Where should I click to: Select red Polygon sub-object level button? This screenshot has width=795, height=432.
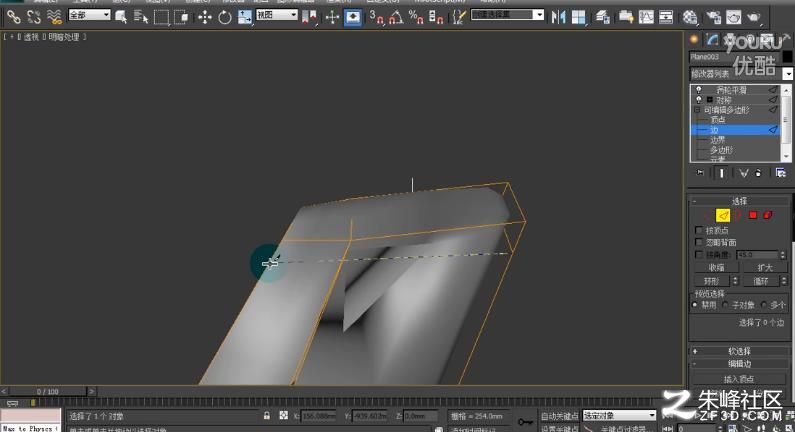(x=753, y=215)
